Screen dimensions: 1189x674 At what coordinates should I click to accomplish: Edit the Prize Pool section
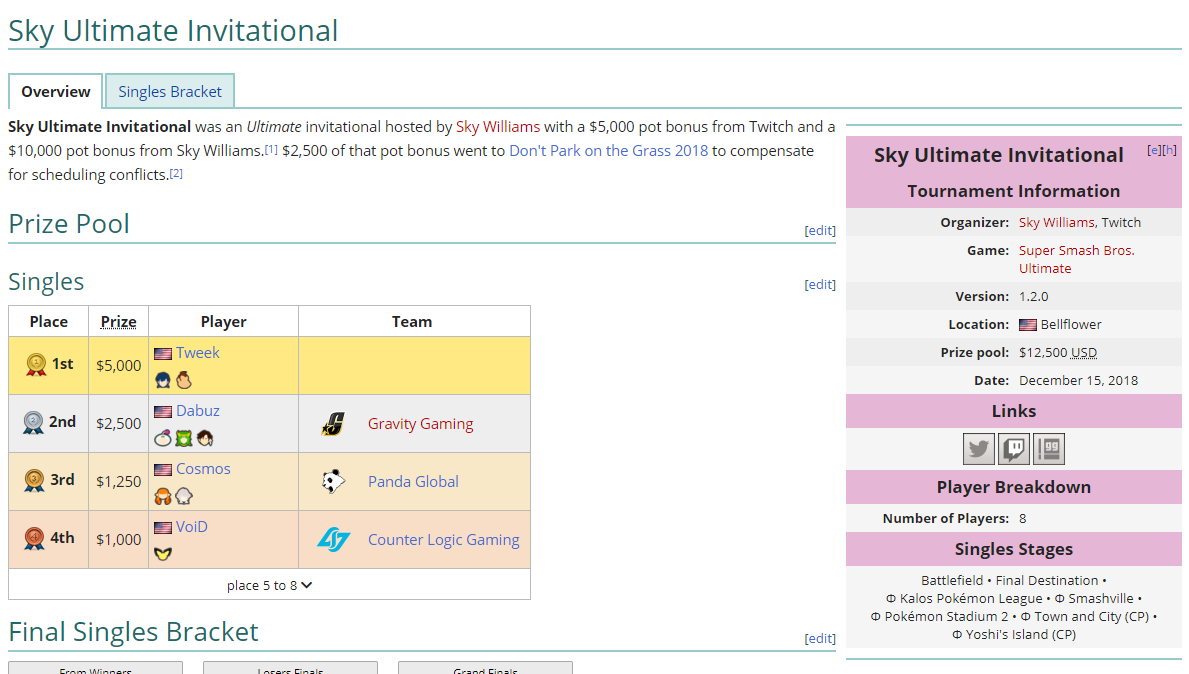point(820,230)
